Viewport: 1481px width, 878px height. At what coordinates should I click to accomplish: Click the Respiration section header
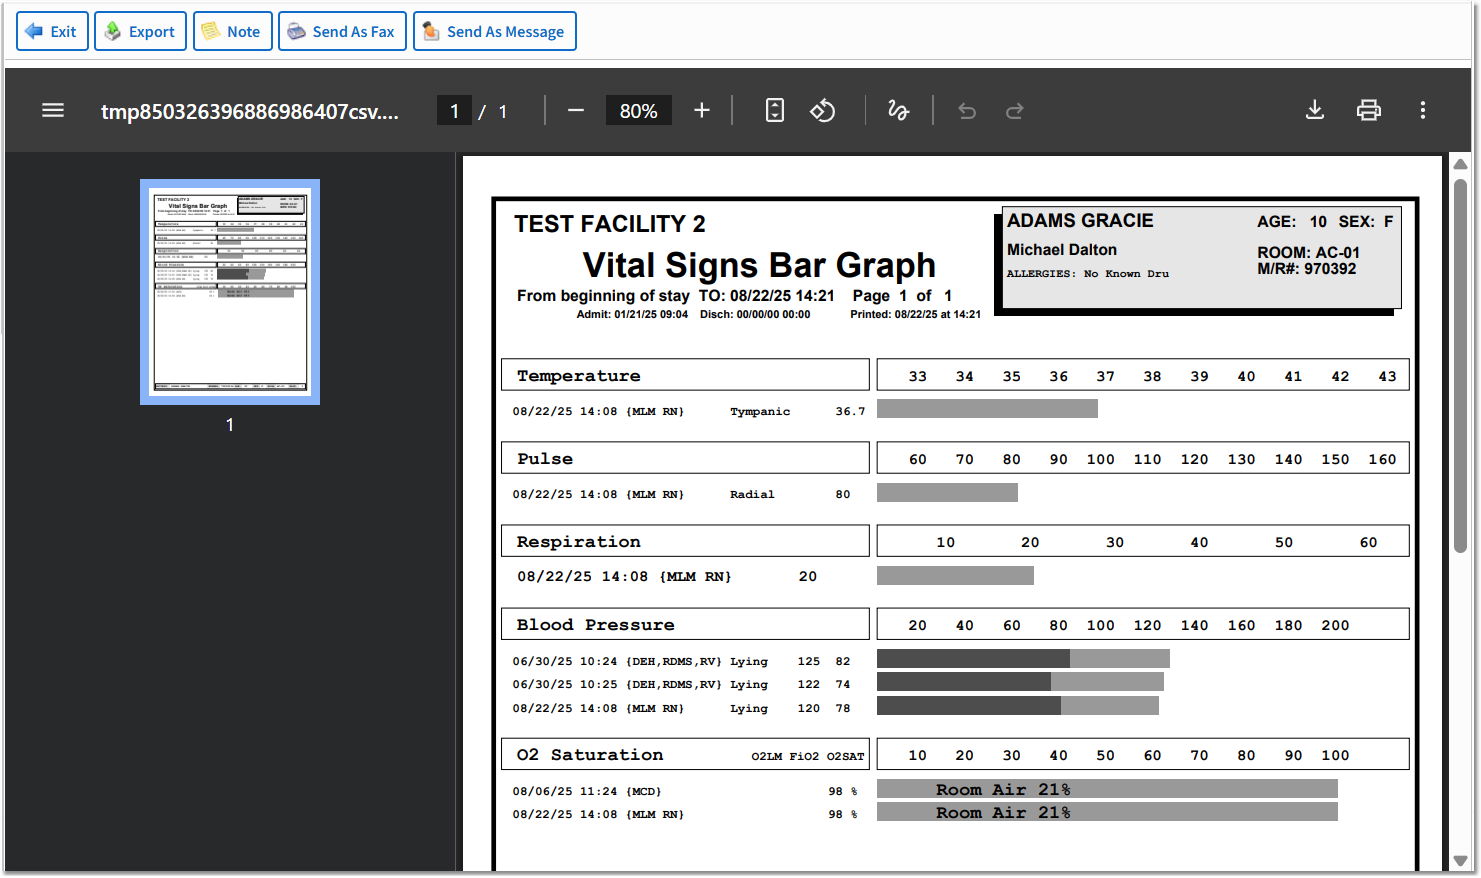coord(685,541)
